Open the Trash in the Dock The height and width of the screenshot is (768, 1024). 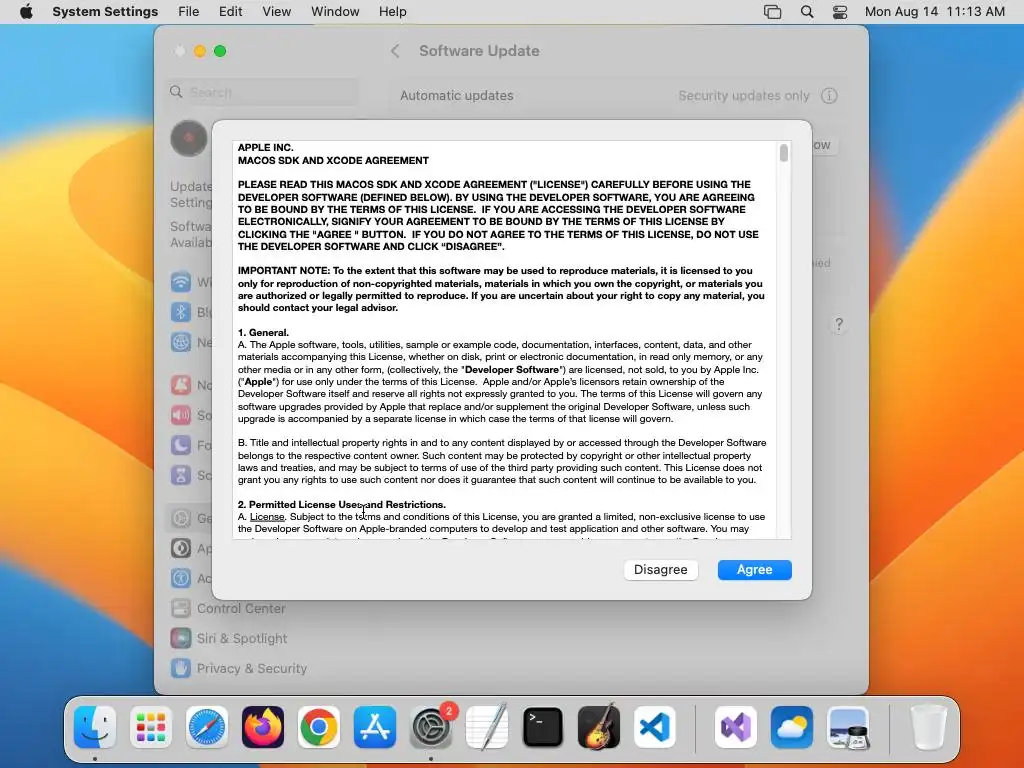[x=929, y=727]
